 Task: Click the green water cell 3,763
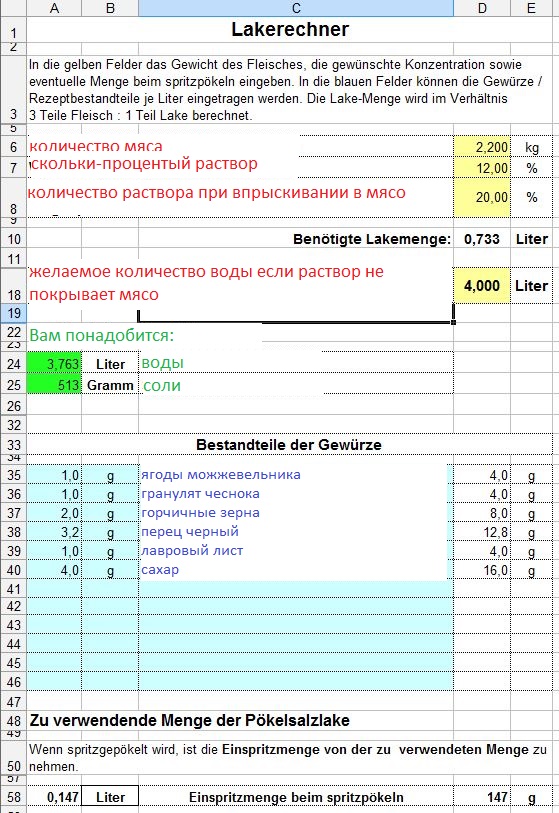coord(54,363)
